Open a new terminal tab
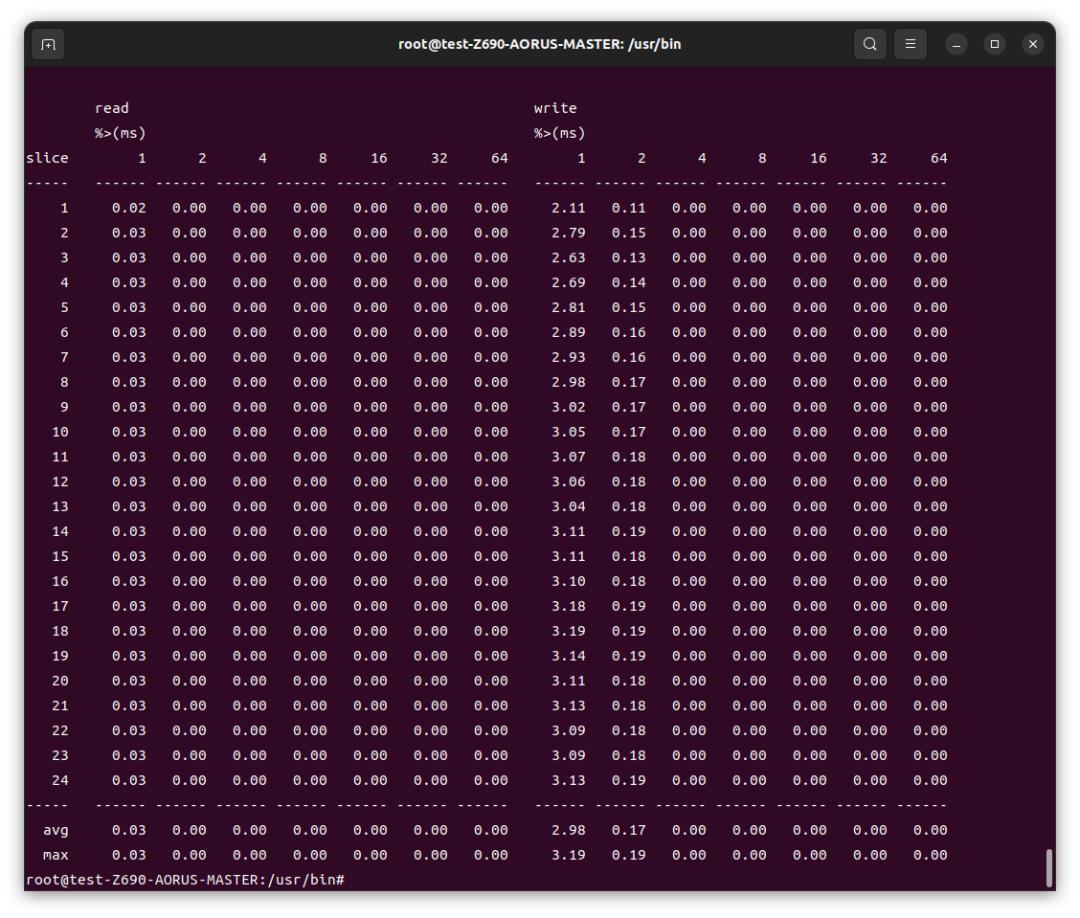The width and height of the screenshot is (1080, 918). point(48,44)
